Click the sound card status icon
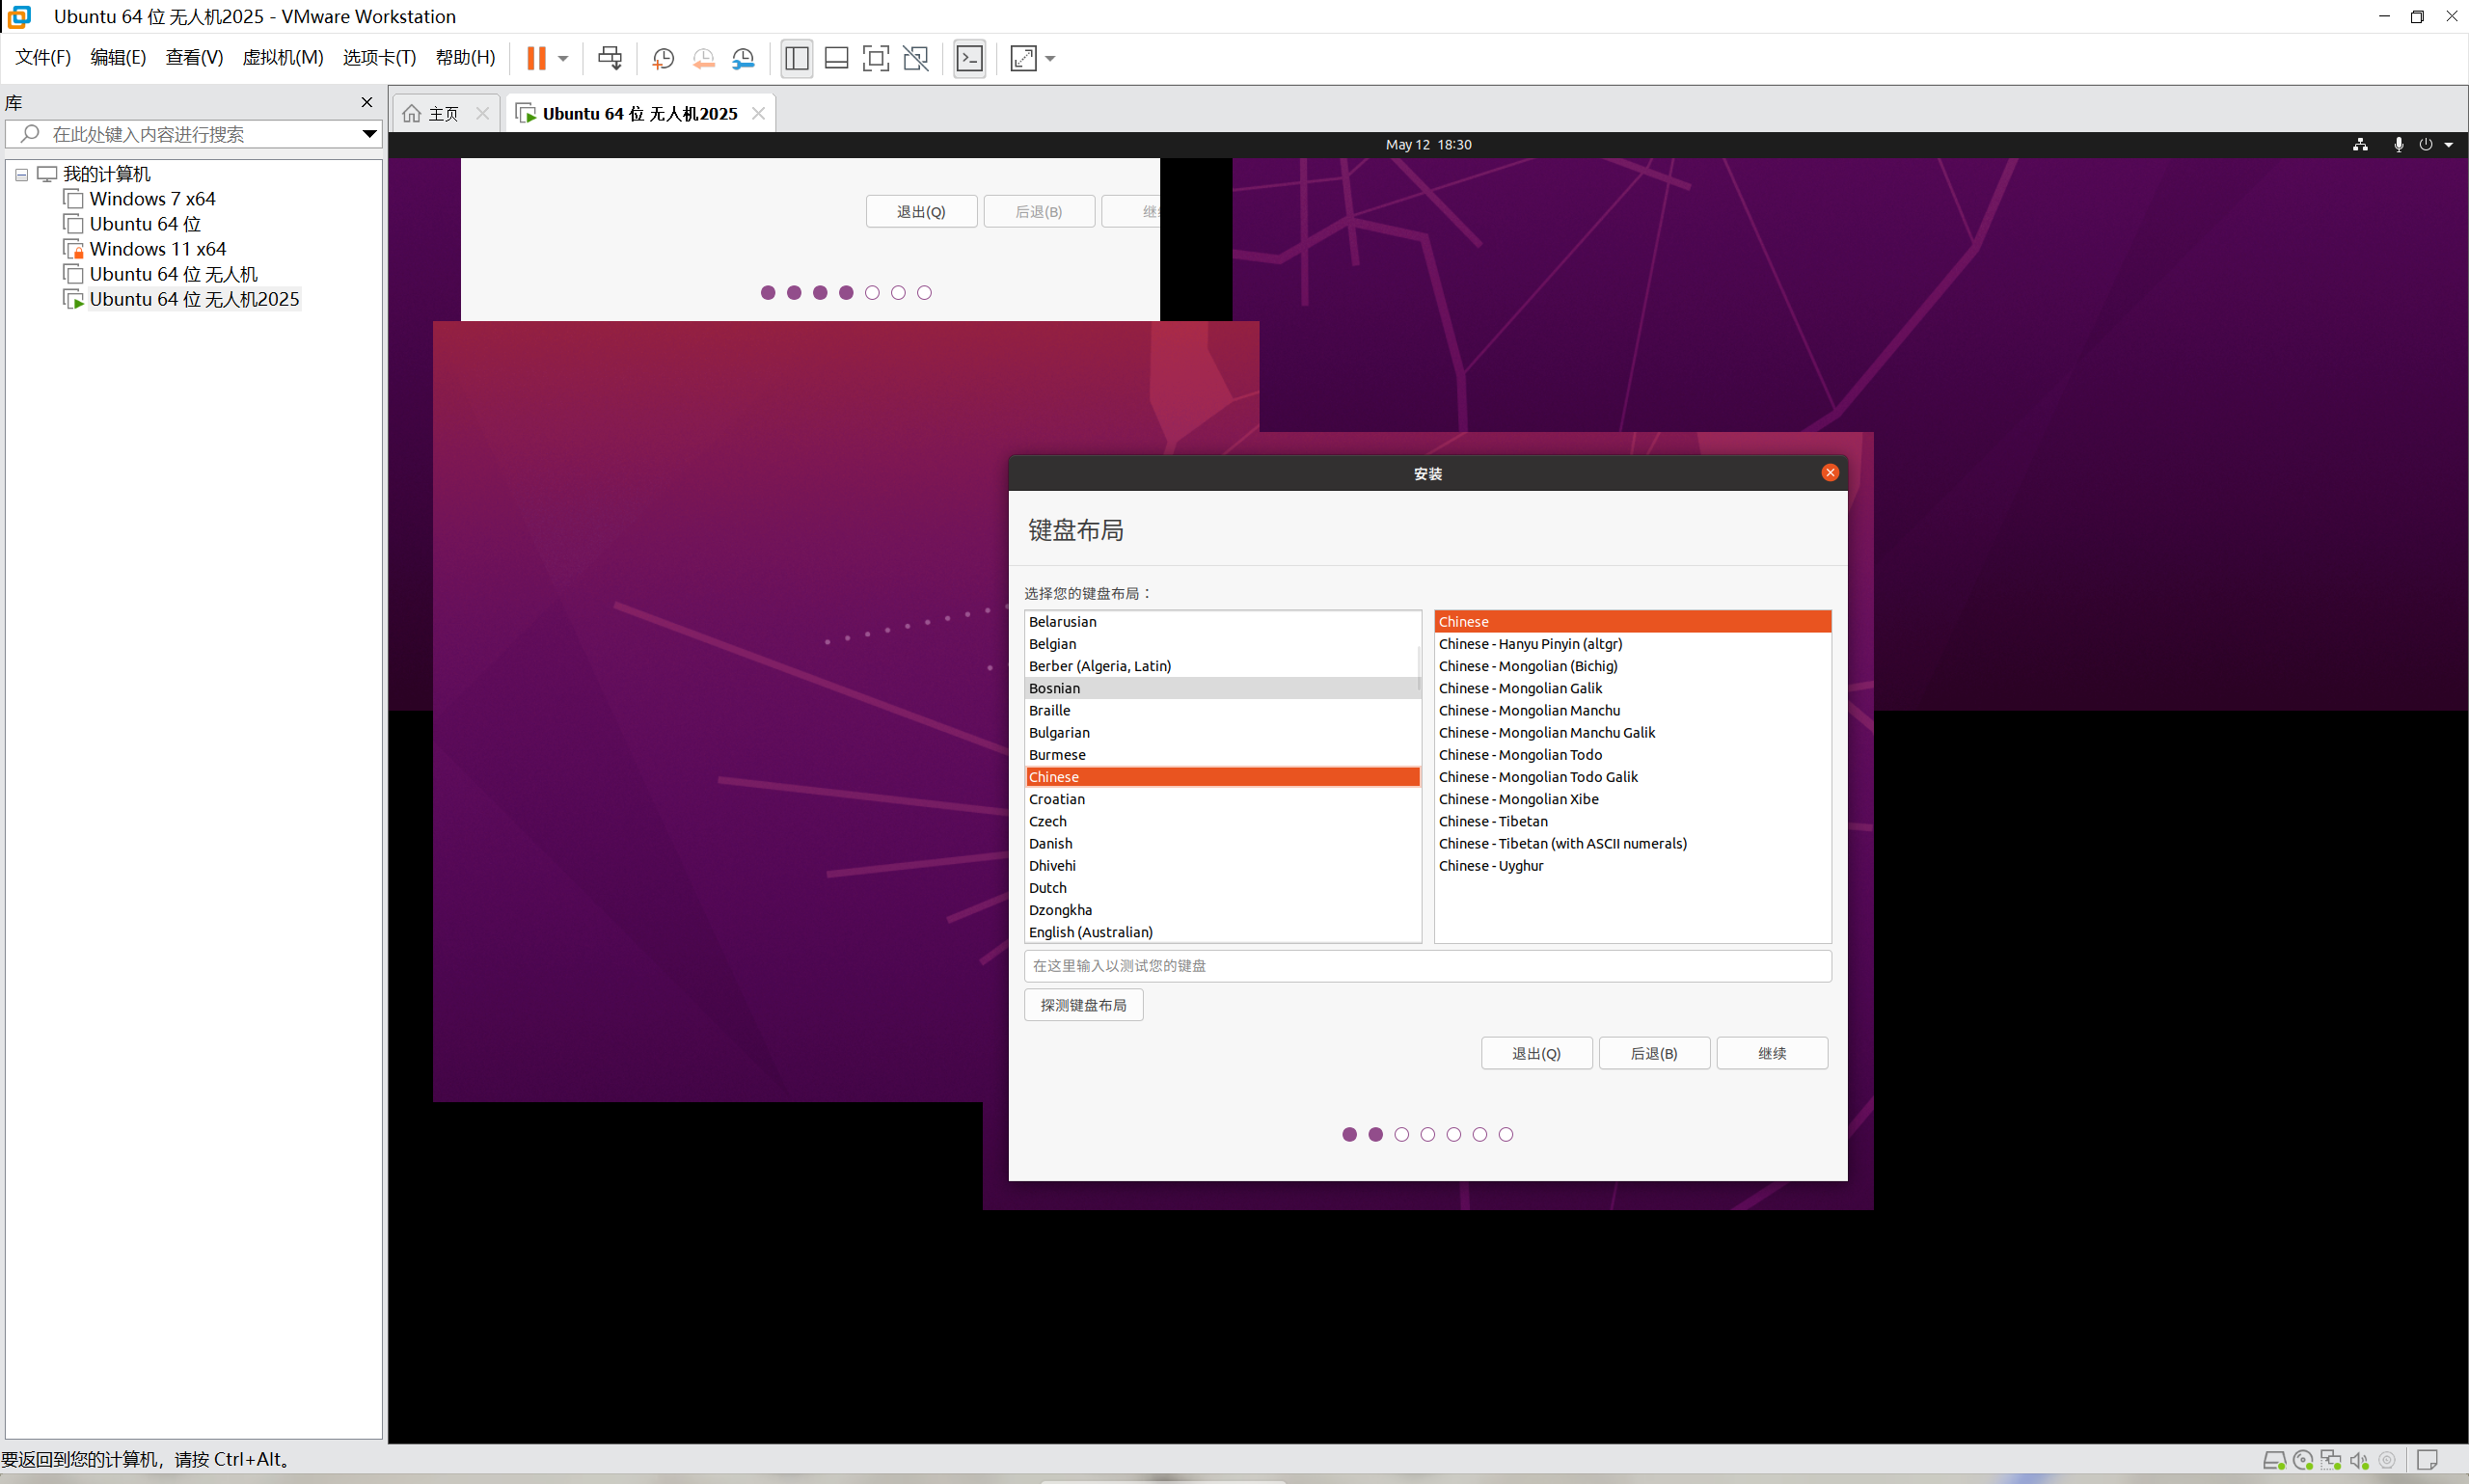 (x=2359, y=1461)
